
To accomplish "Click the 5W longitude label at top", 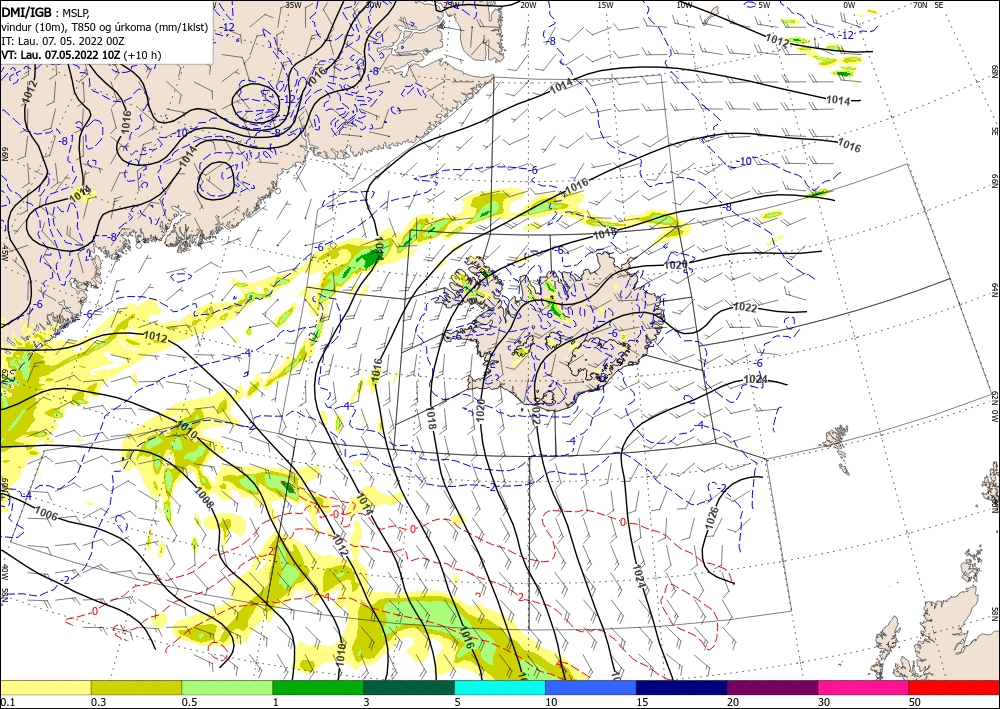I will click(764, 5).
